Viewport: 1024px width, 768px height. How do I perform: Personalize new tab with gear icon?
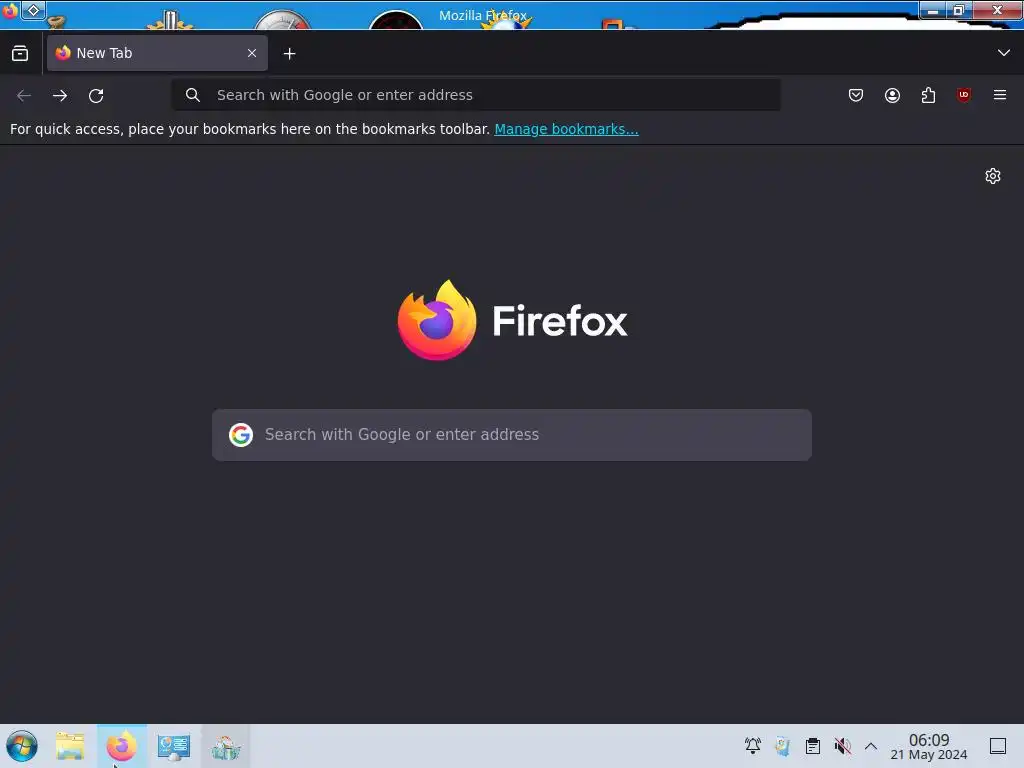coord(993,176)
